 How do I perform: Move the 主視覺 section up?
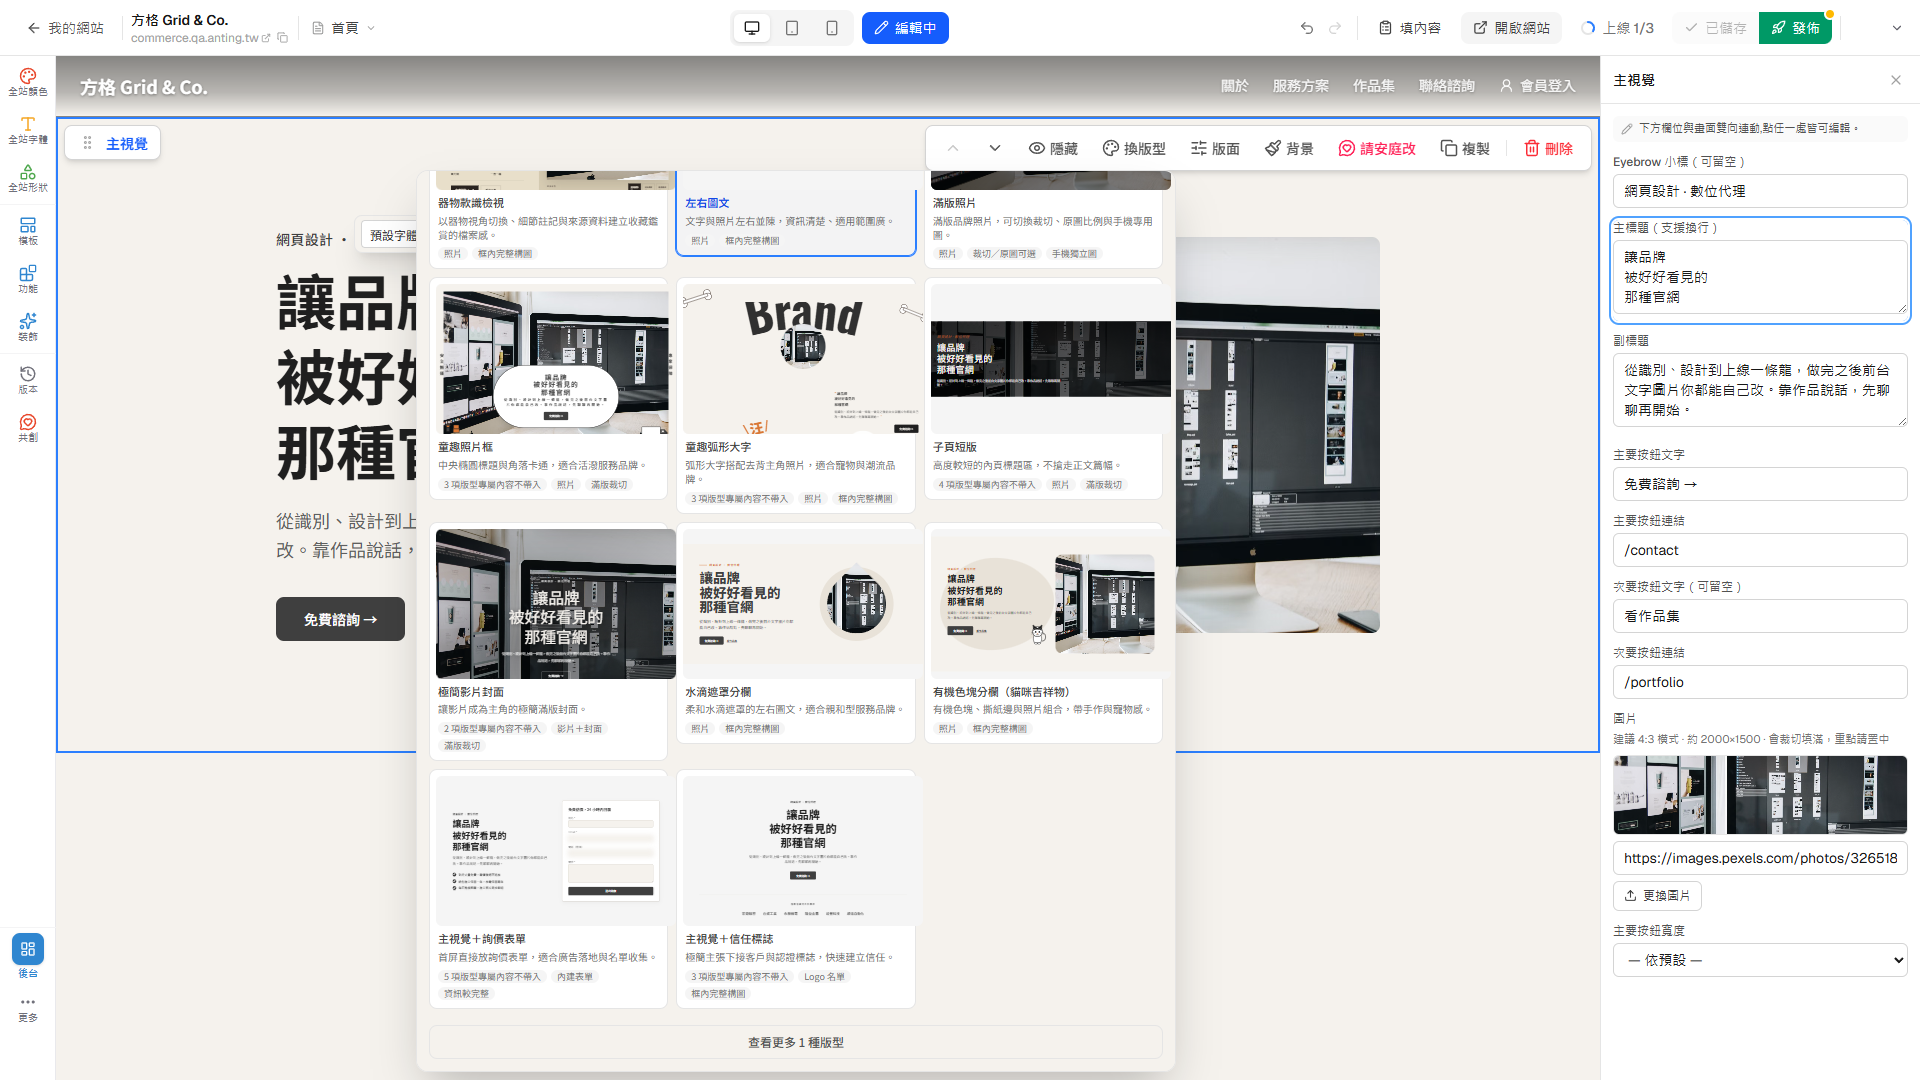point(953,148)
